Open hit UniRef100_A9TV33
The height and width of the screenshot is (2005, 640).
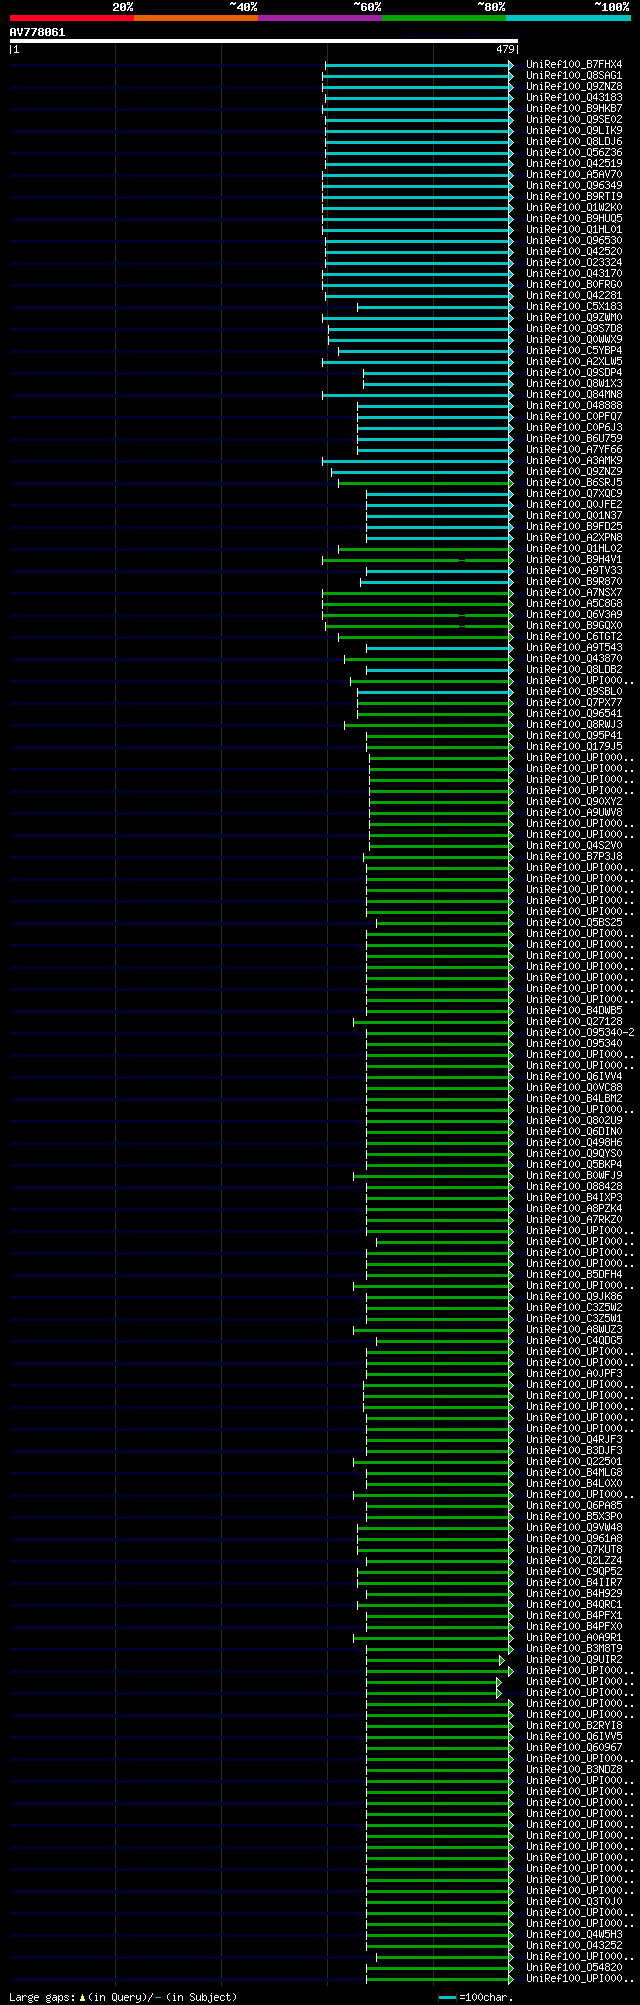point(574,570)
